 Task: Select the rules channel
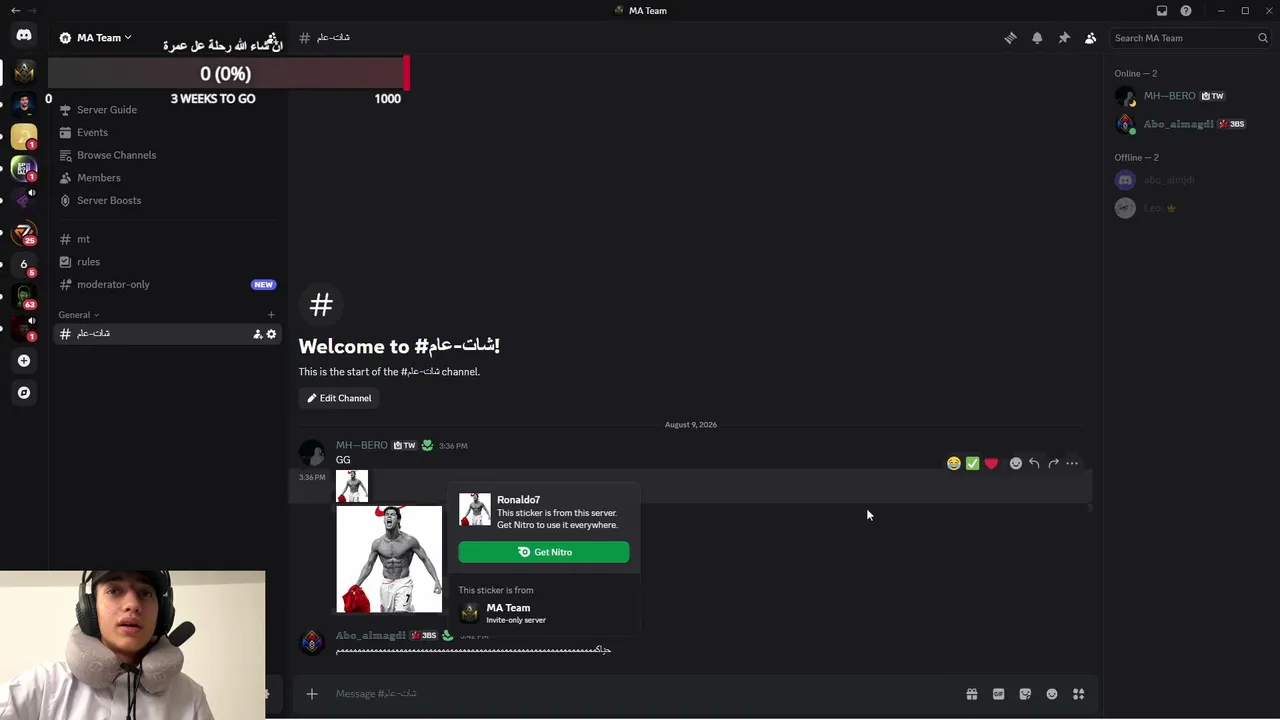pos(169,262)
